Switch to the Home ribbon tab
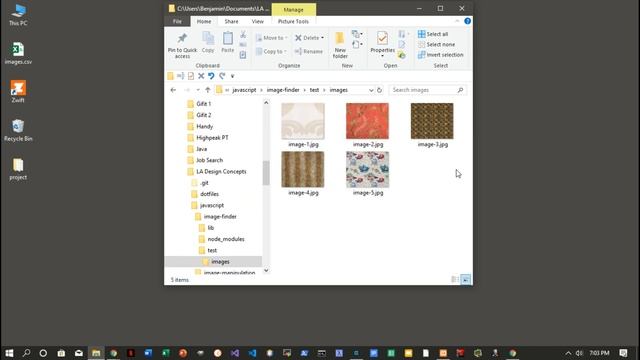Screen dimensions: 640x360 (x=204, y=21)
